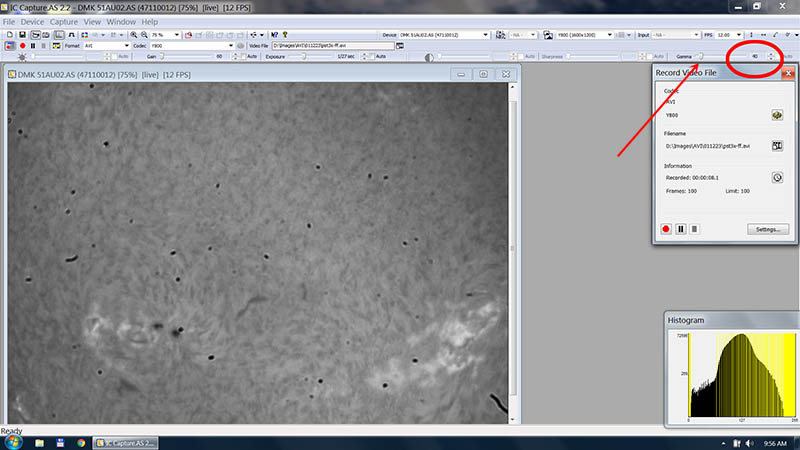The width and height of the screenshot is (800, 450).
Task: Click the Gamma slider handle
Action: (x=700, y=56)
